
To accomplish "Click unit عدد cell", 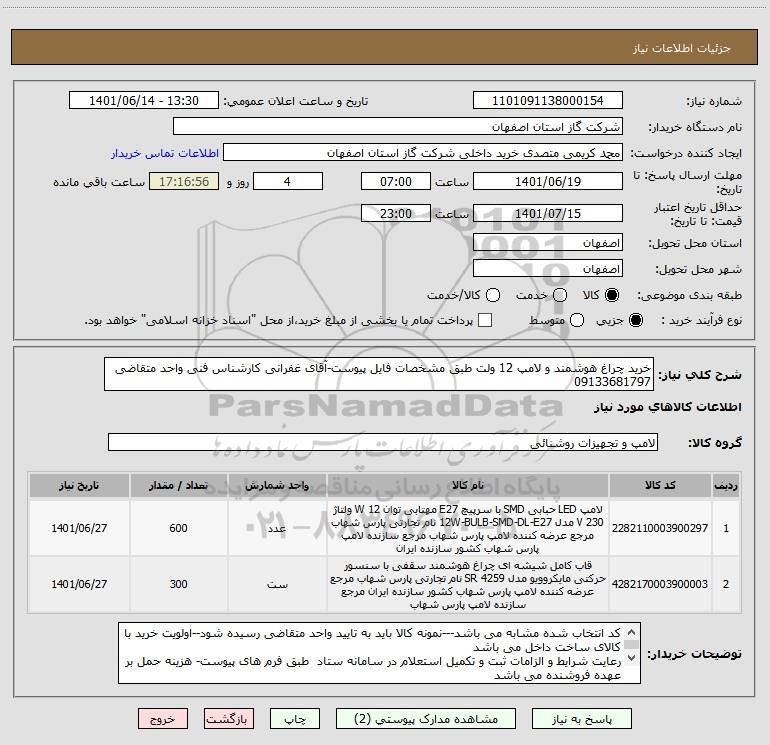I will pyautogui.click(x=277, y=528).
